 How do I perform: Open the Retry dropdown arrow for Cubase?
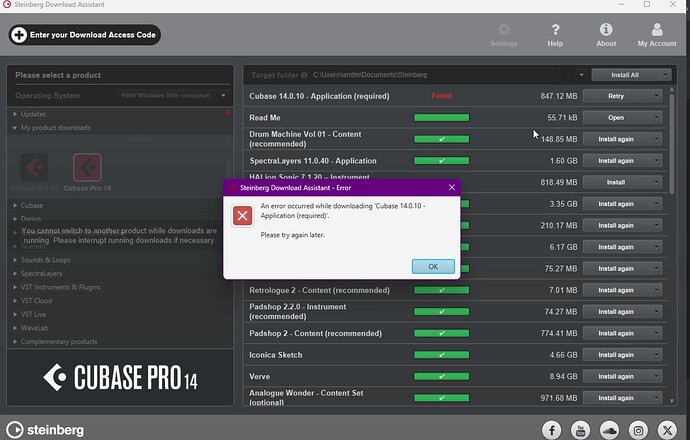(x=656, y=96)
